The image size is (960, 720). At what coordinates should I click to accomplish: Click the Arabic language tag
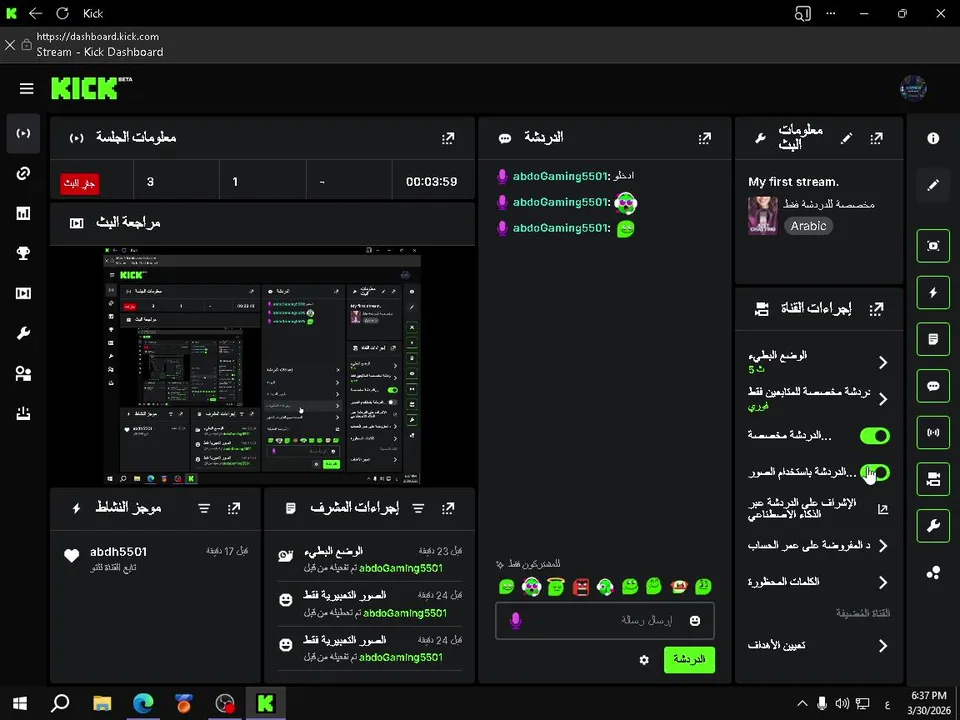[808, 226]
